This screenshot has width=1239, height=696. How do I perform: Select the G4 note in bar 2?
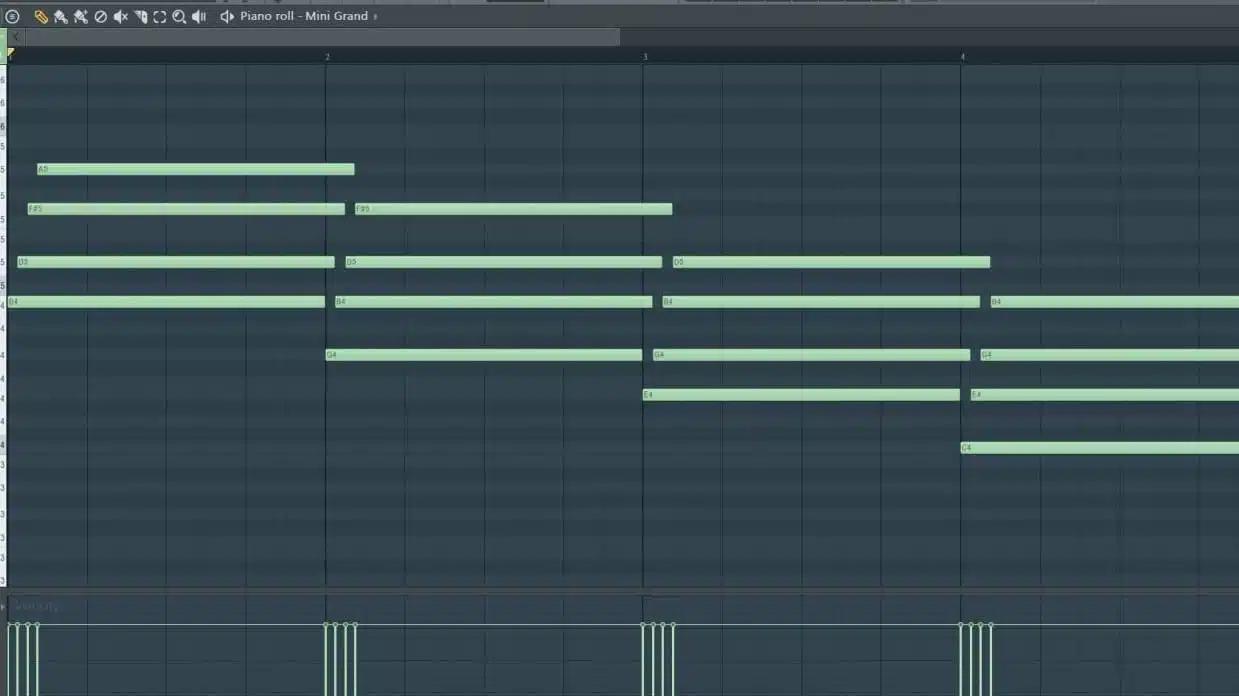pos(484,355)
